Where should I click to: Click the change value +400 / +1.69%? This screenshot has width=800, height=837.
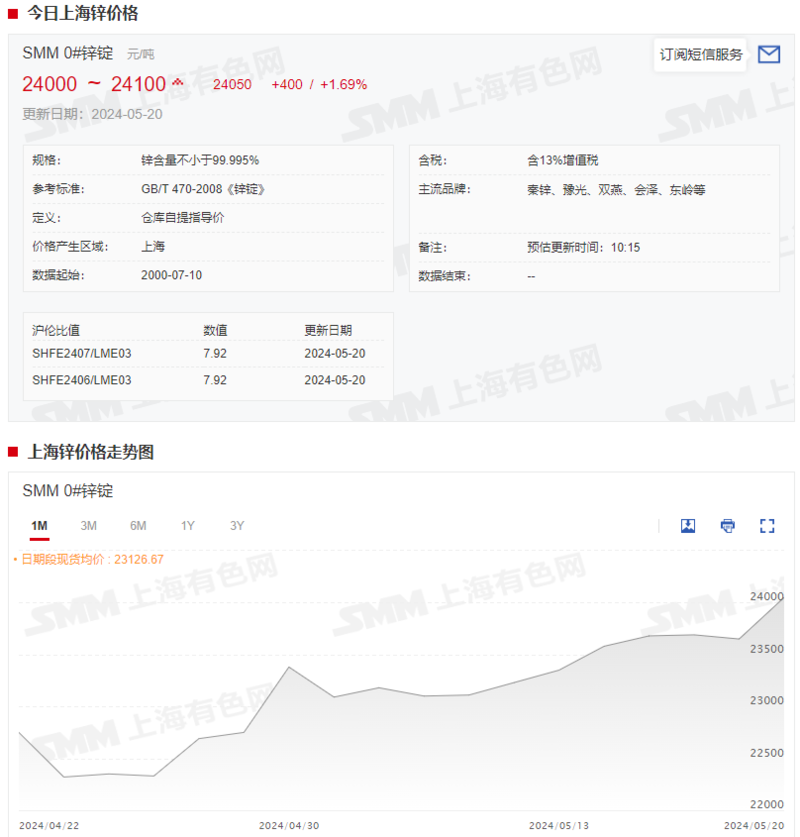tap(319, 84)
